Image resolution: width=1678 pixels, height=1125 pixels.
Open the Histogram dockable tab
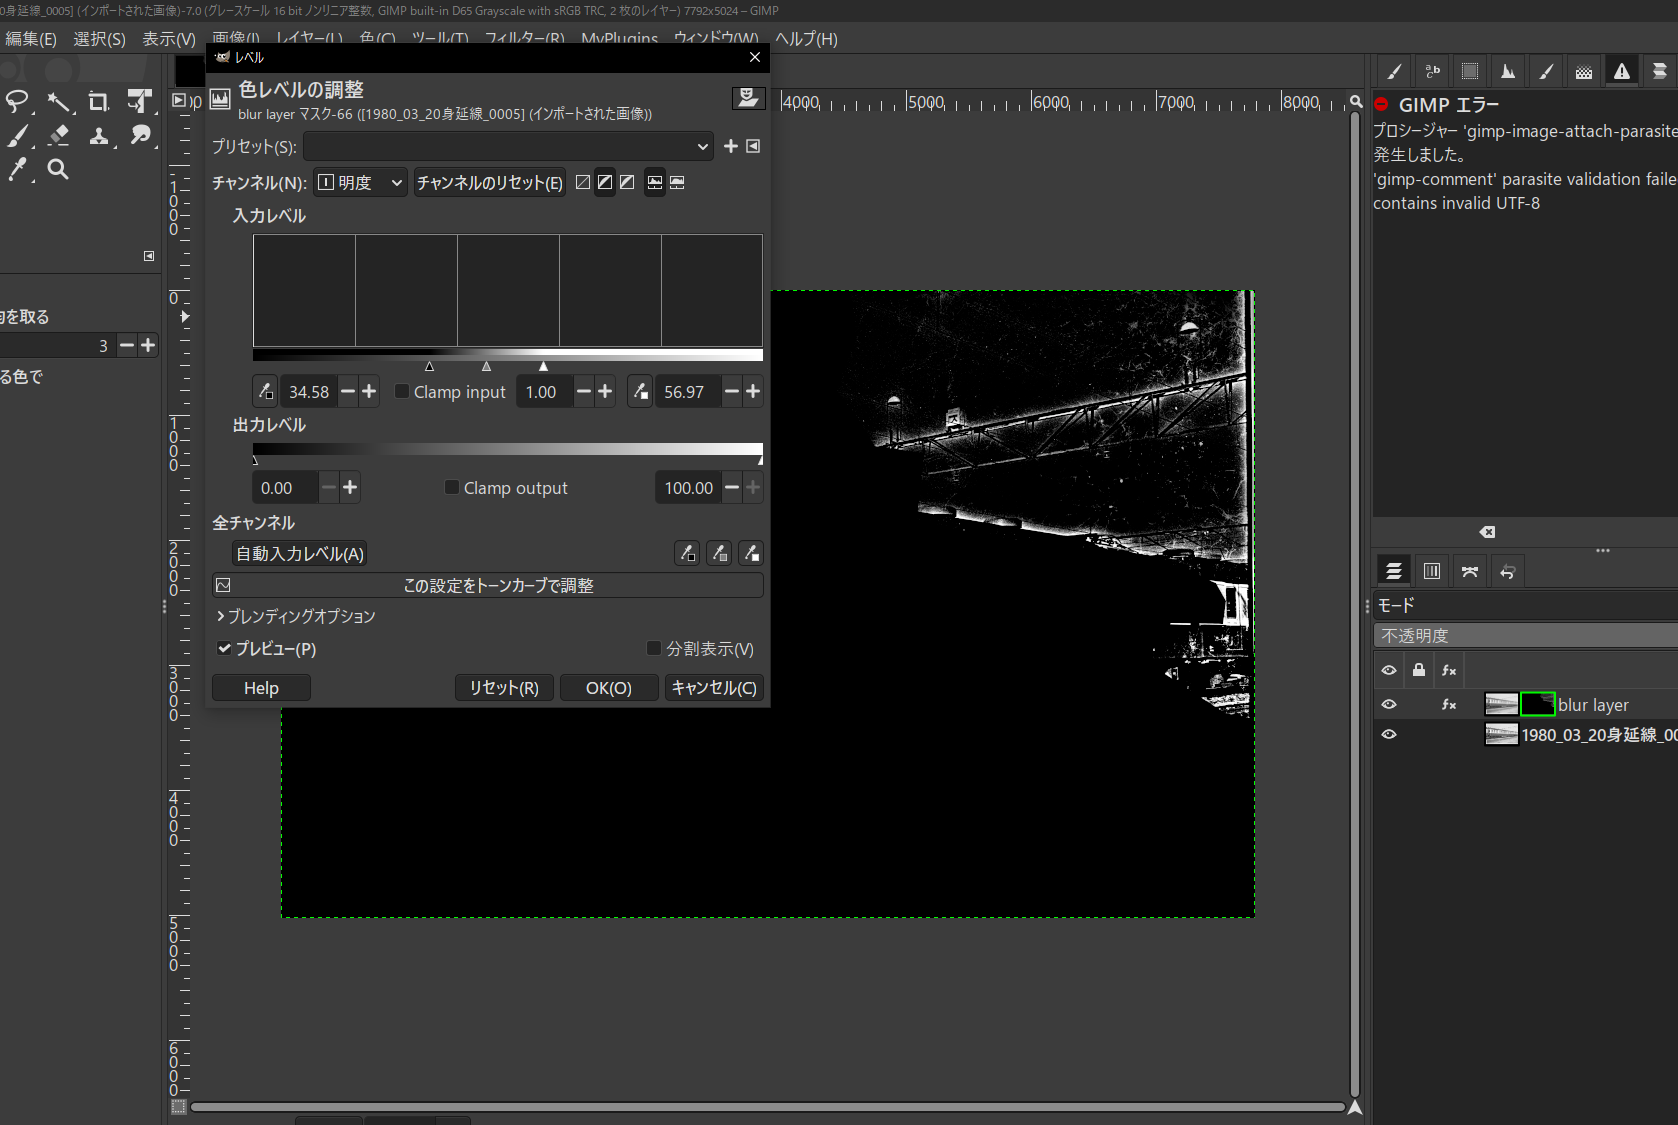(x=1508, y=71)
